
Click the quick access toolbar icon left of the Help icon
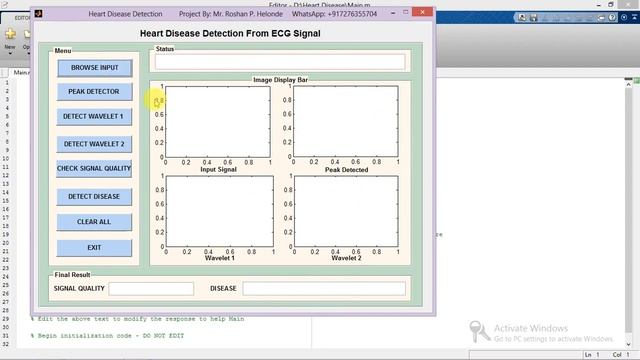601,18
